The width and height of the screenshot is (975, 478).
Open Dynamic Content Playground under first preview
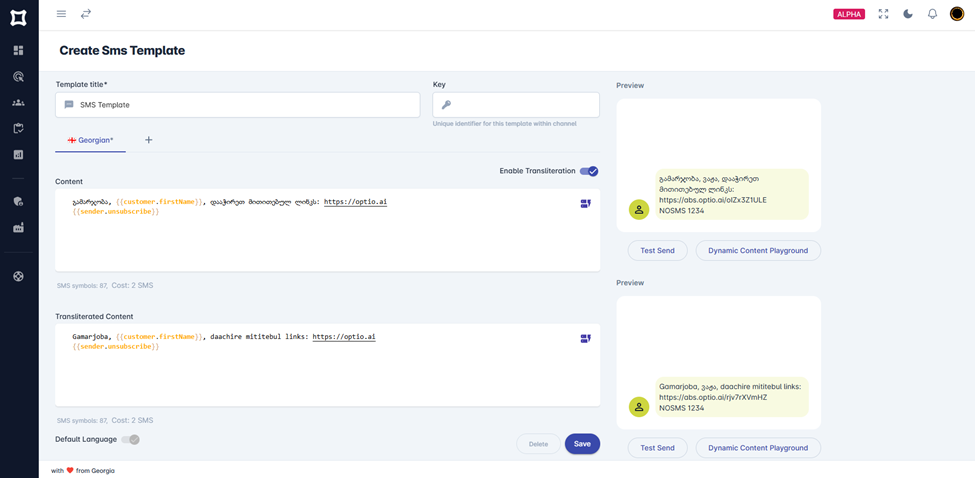point(758,250)
